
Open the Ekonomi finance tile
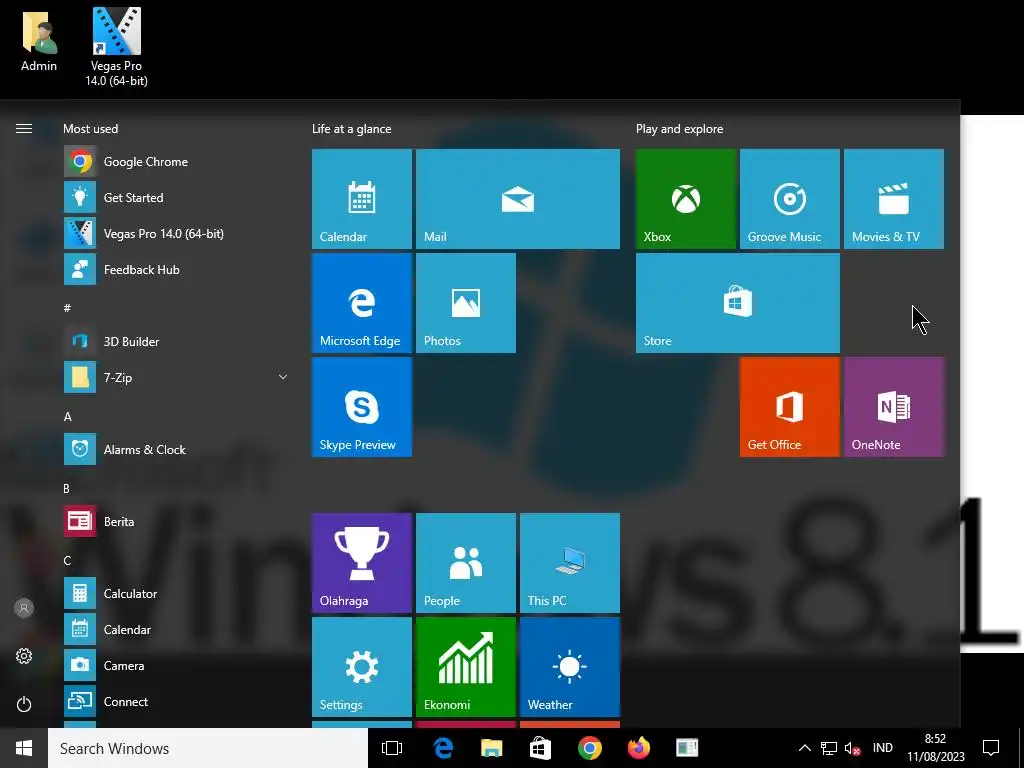click(466, 667)
